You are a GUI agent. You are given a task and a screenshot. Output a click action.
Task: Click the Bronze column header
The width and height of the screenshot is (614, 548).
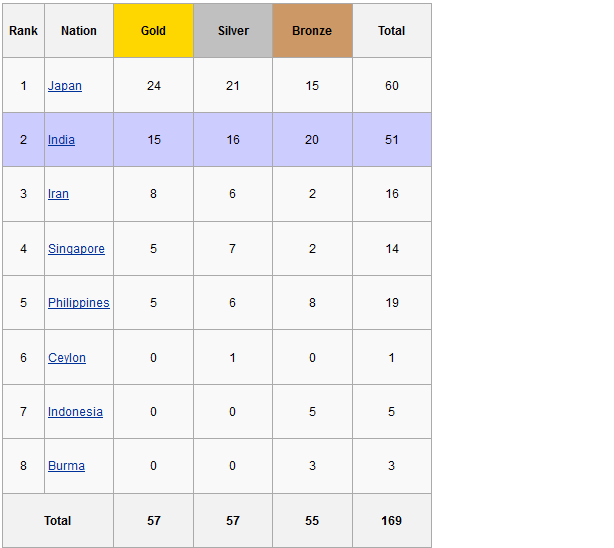click(x=312, y=31)
